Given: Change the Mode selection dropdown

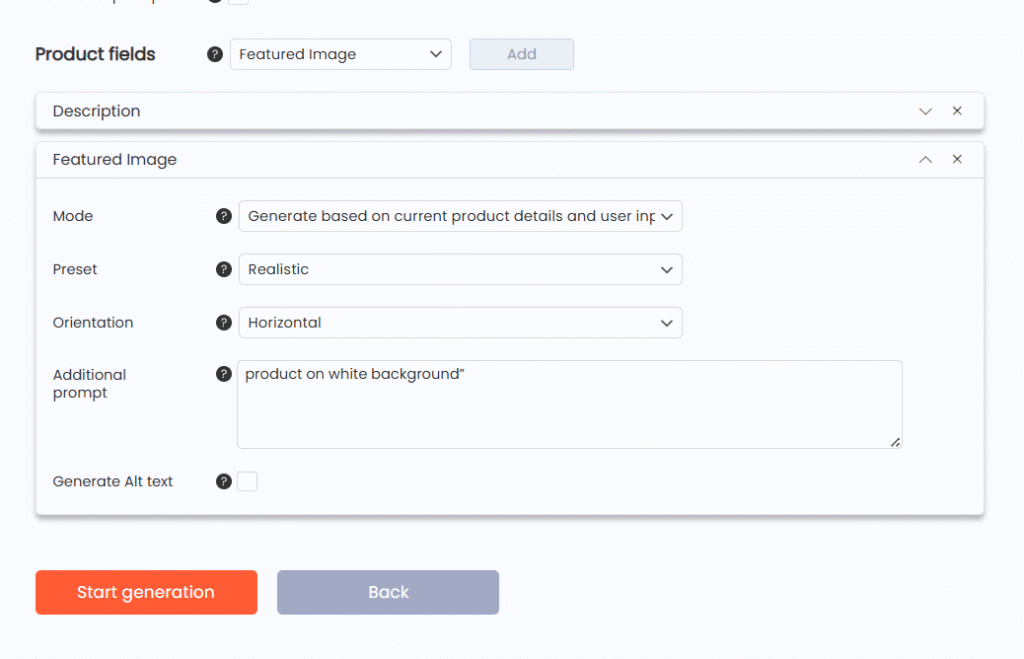Looking at the screenshot, I should (460, 216).
